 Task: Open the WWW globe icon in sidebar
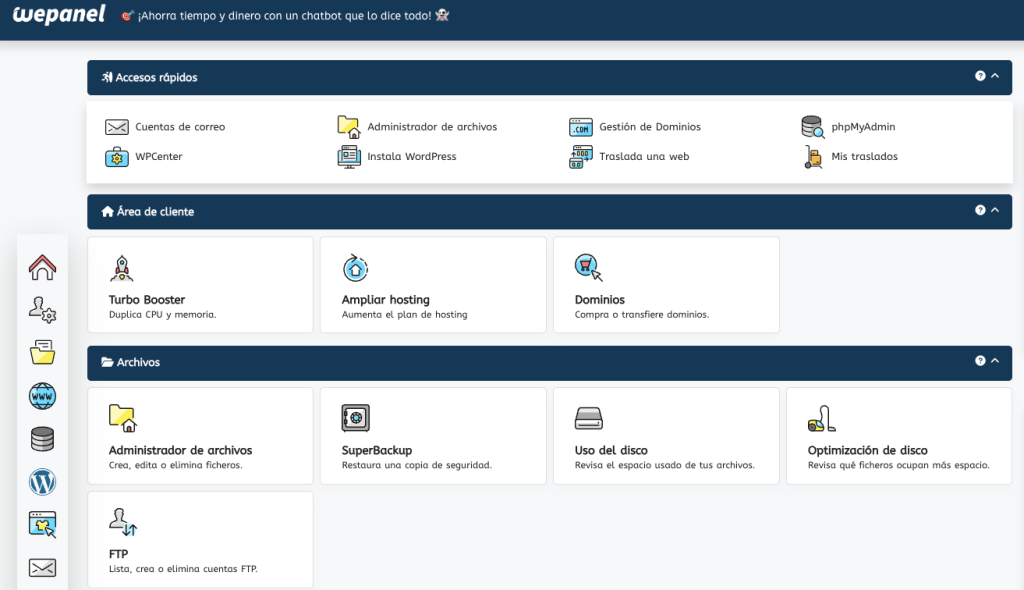42,396
